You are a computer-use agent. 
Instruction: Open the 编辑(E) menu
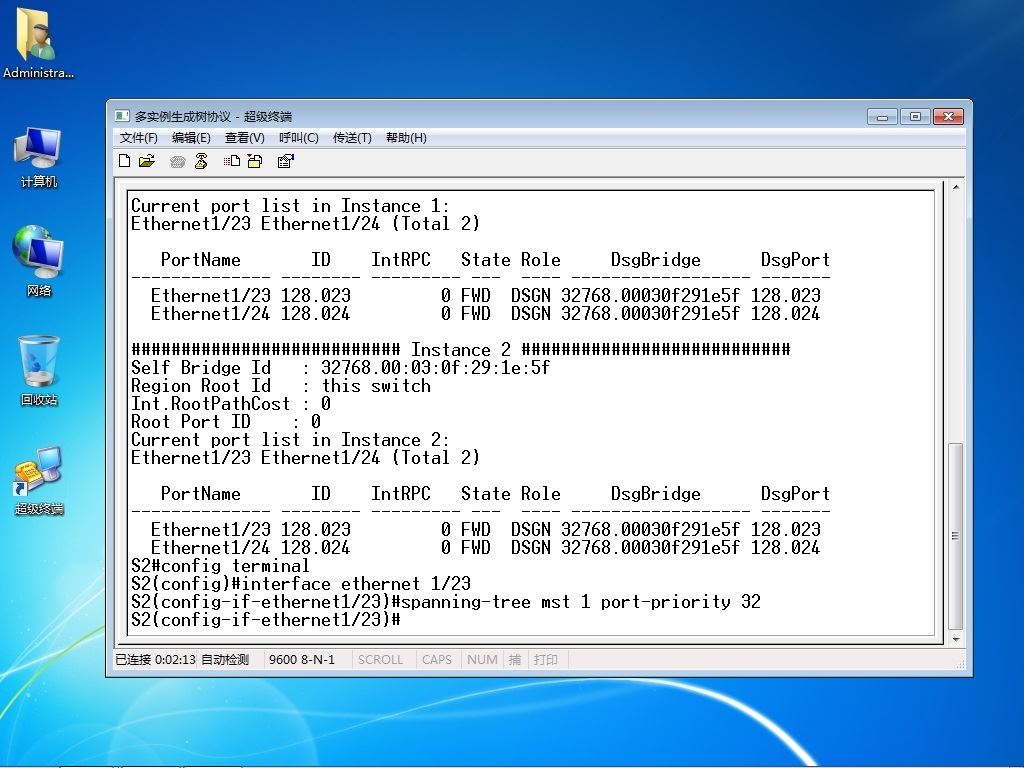pos(191,138)
